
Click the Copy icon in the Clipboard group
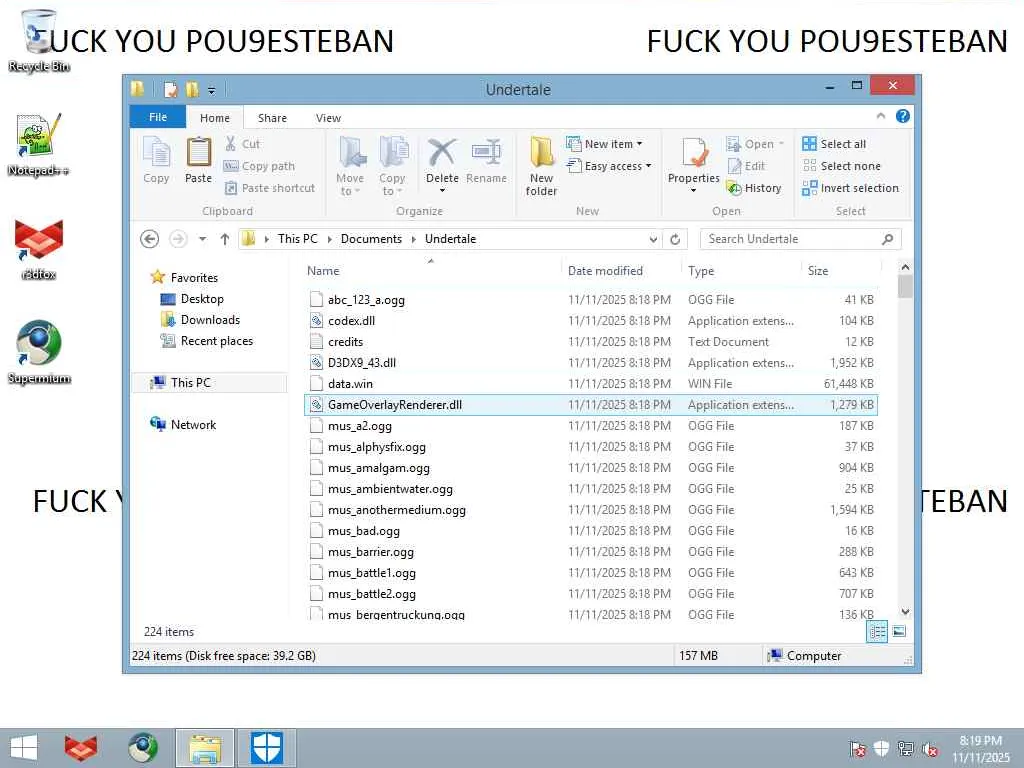(156, 161)
